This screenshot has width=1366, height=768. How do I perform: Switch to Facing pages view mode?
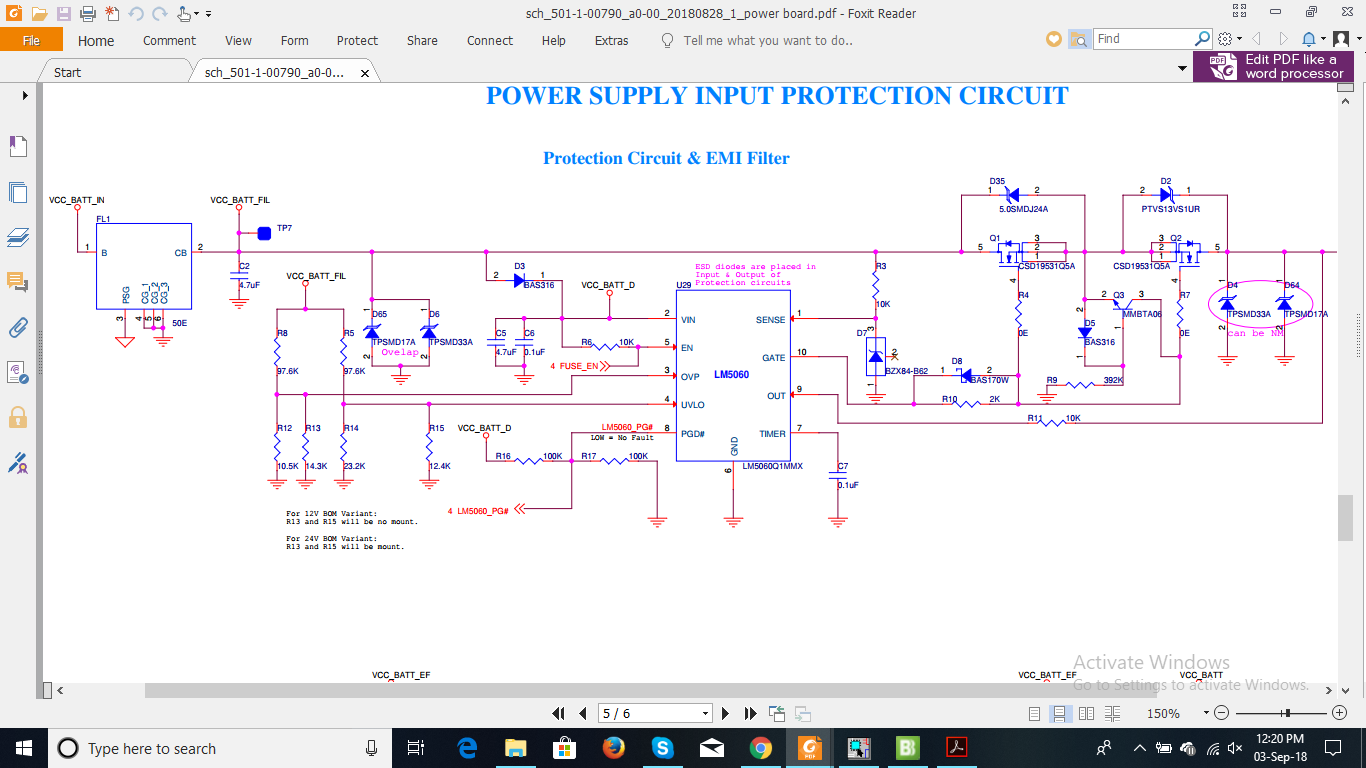[1085, 713]
